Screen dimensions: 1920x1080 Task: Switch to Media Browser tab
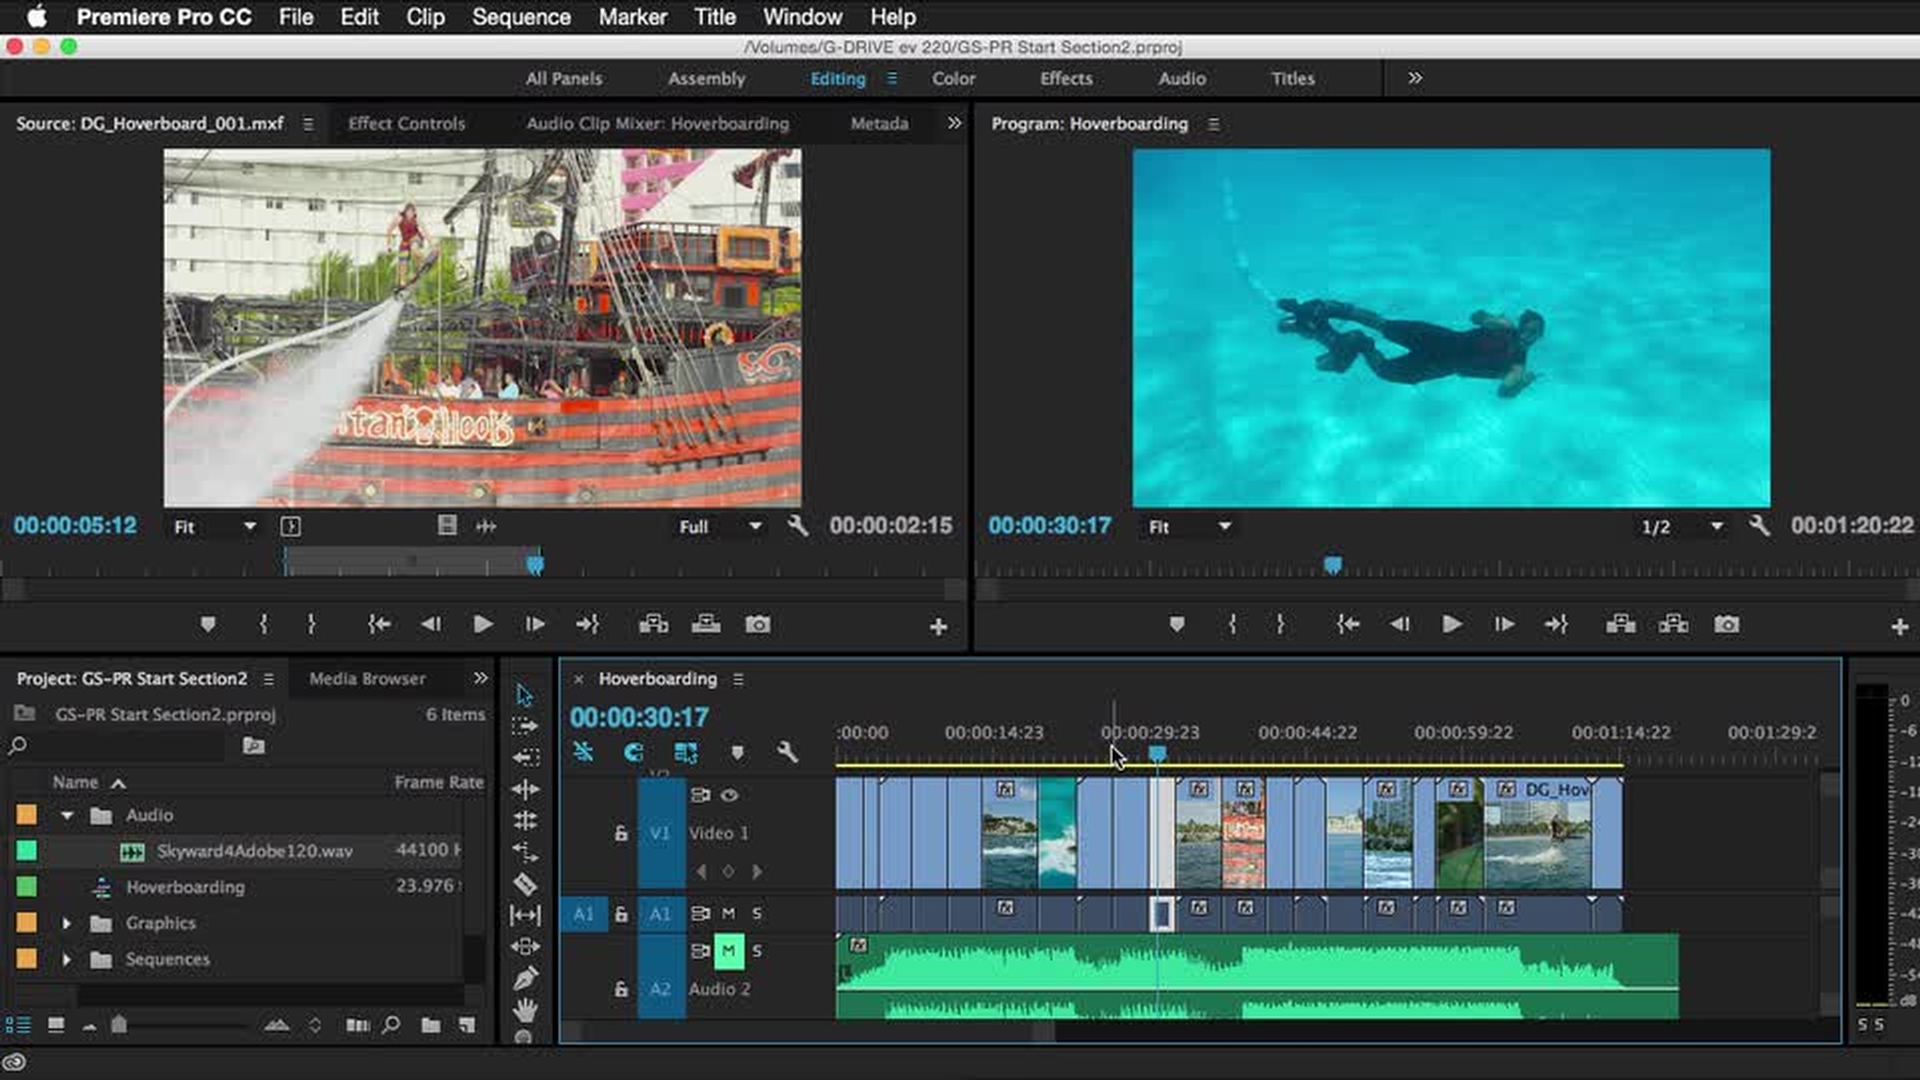367,679
